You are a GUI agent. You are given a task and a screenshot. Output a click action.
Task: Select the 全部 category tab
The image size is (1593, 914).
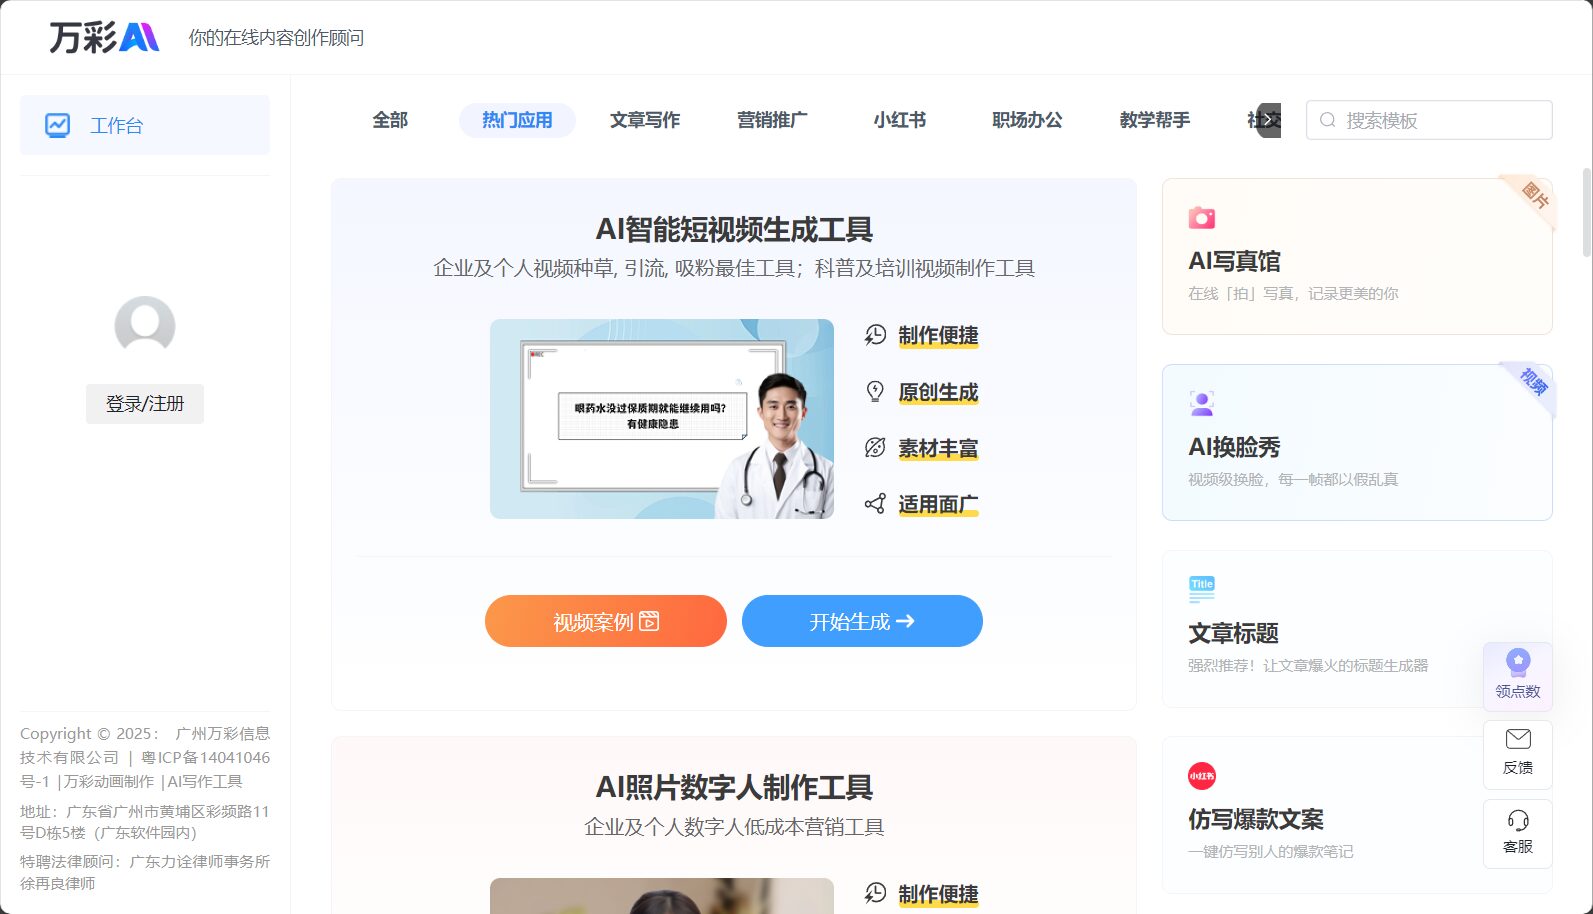(x=390, y=120)
